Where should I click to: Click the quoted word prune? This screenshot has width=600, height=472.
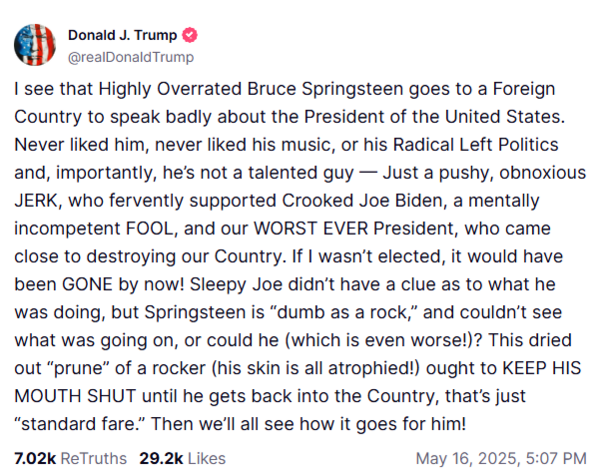[78, 368]
